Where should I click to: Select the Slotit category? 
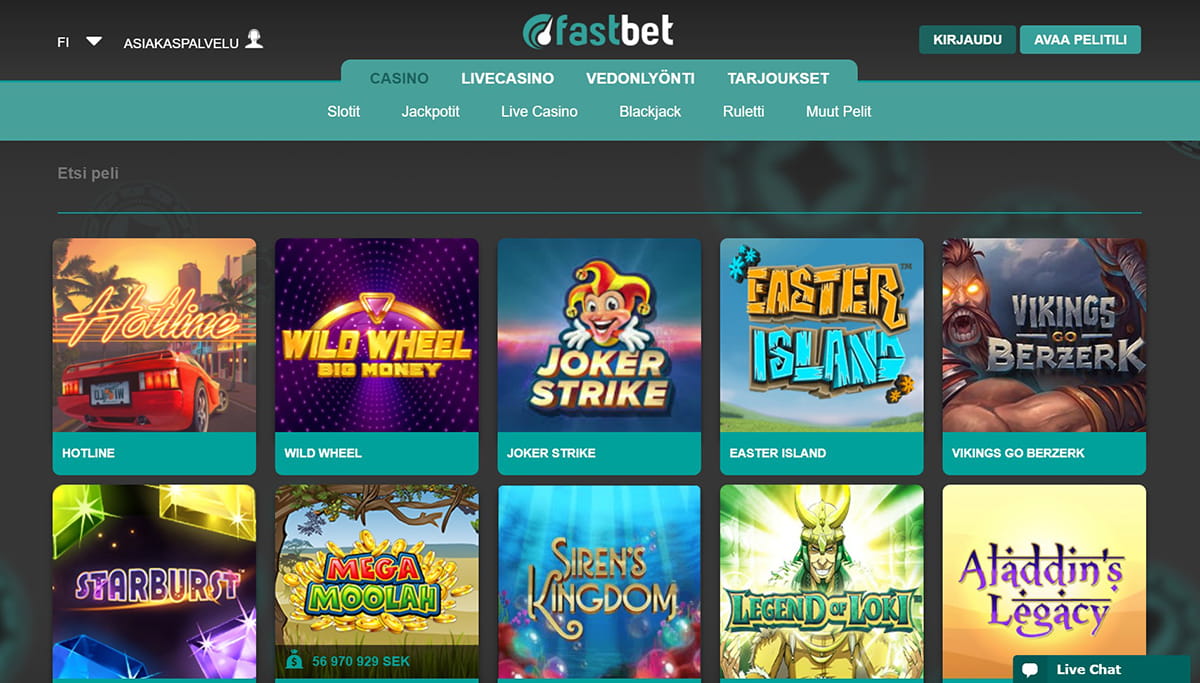tap(343, 111)
